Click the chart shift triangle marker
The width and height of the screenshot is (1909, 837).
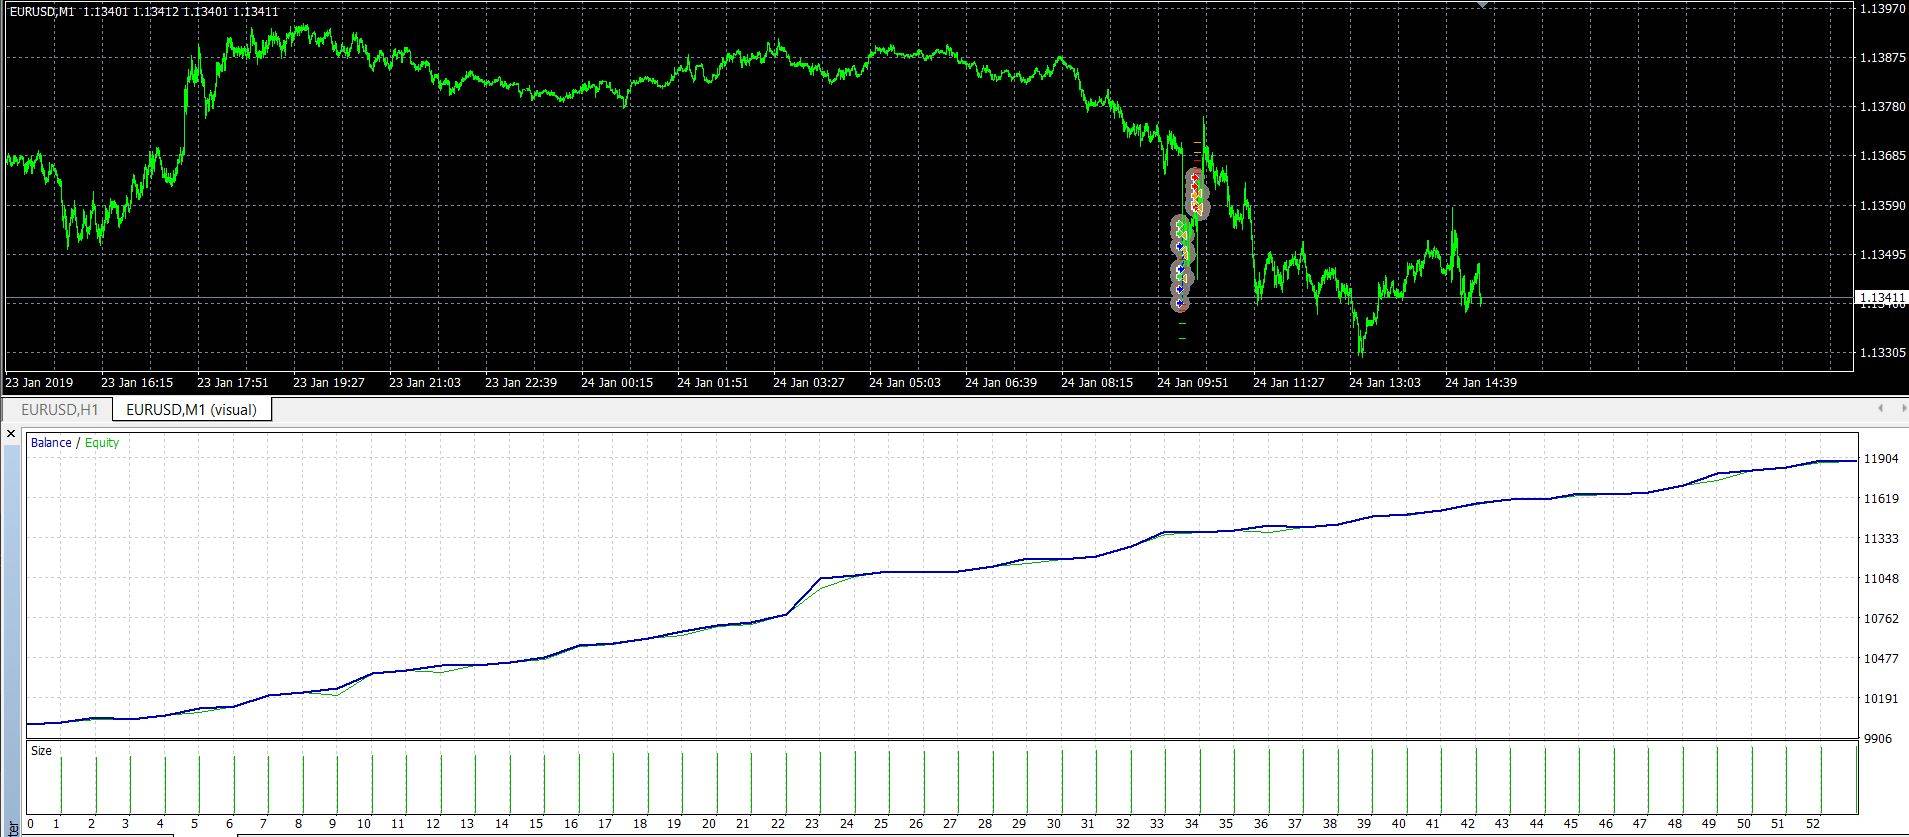(x=1484, y=4)
